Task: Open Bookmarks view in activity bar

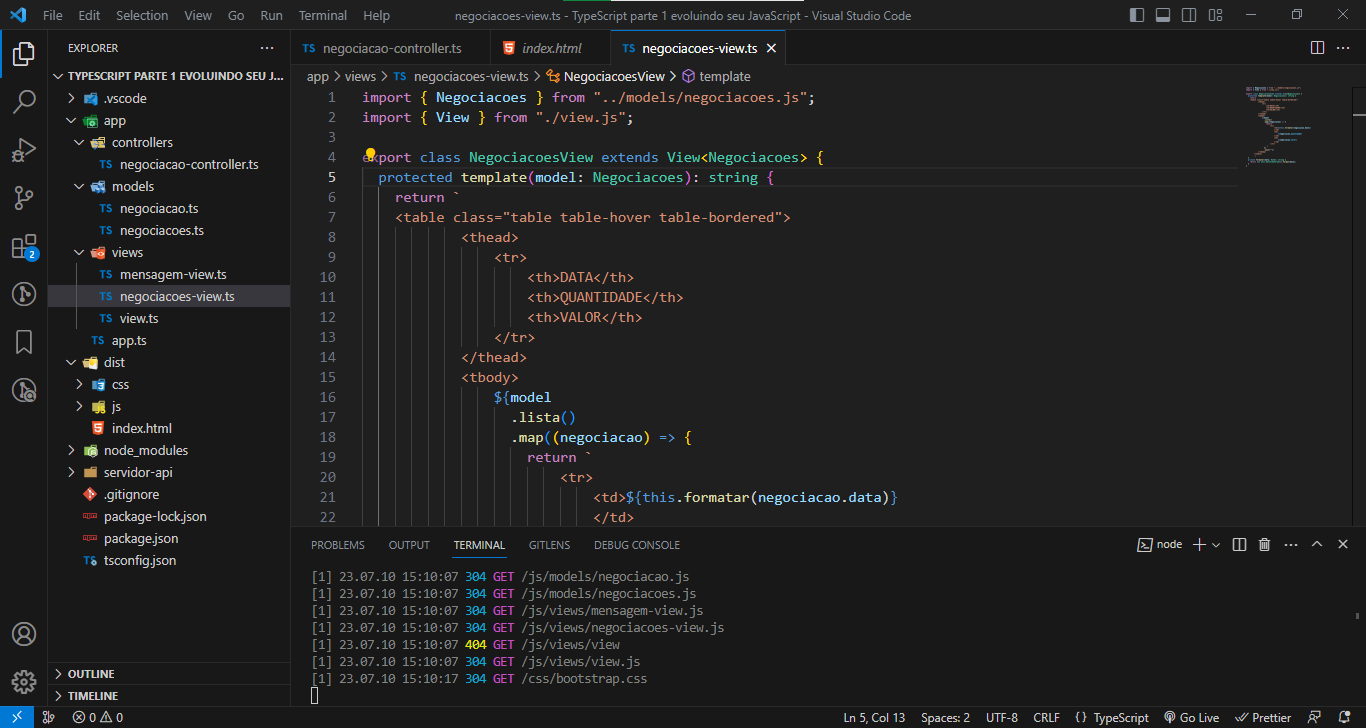Action: [24, 342]
